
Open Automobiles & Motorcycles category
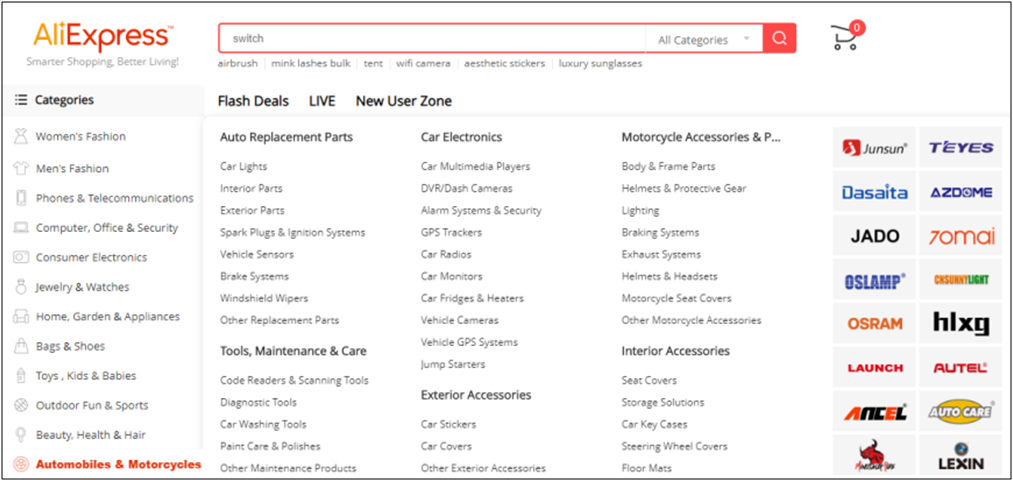tap(118, 464)
